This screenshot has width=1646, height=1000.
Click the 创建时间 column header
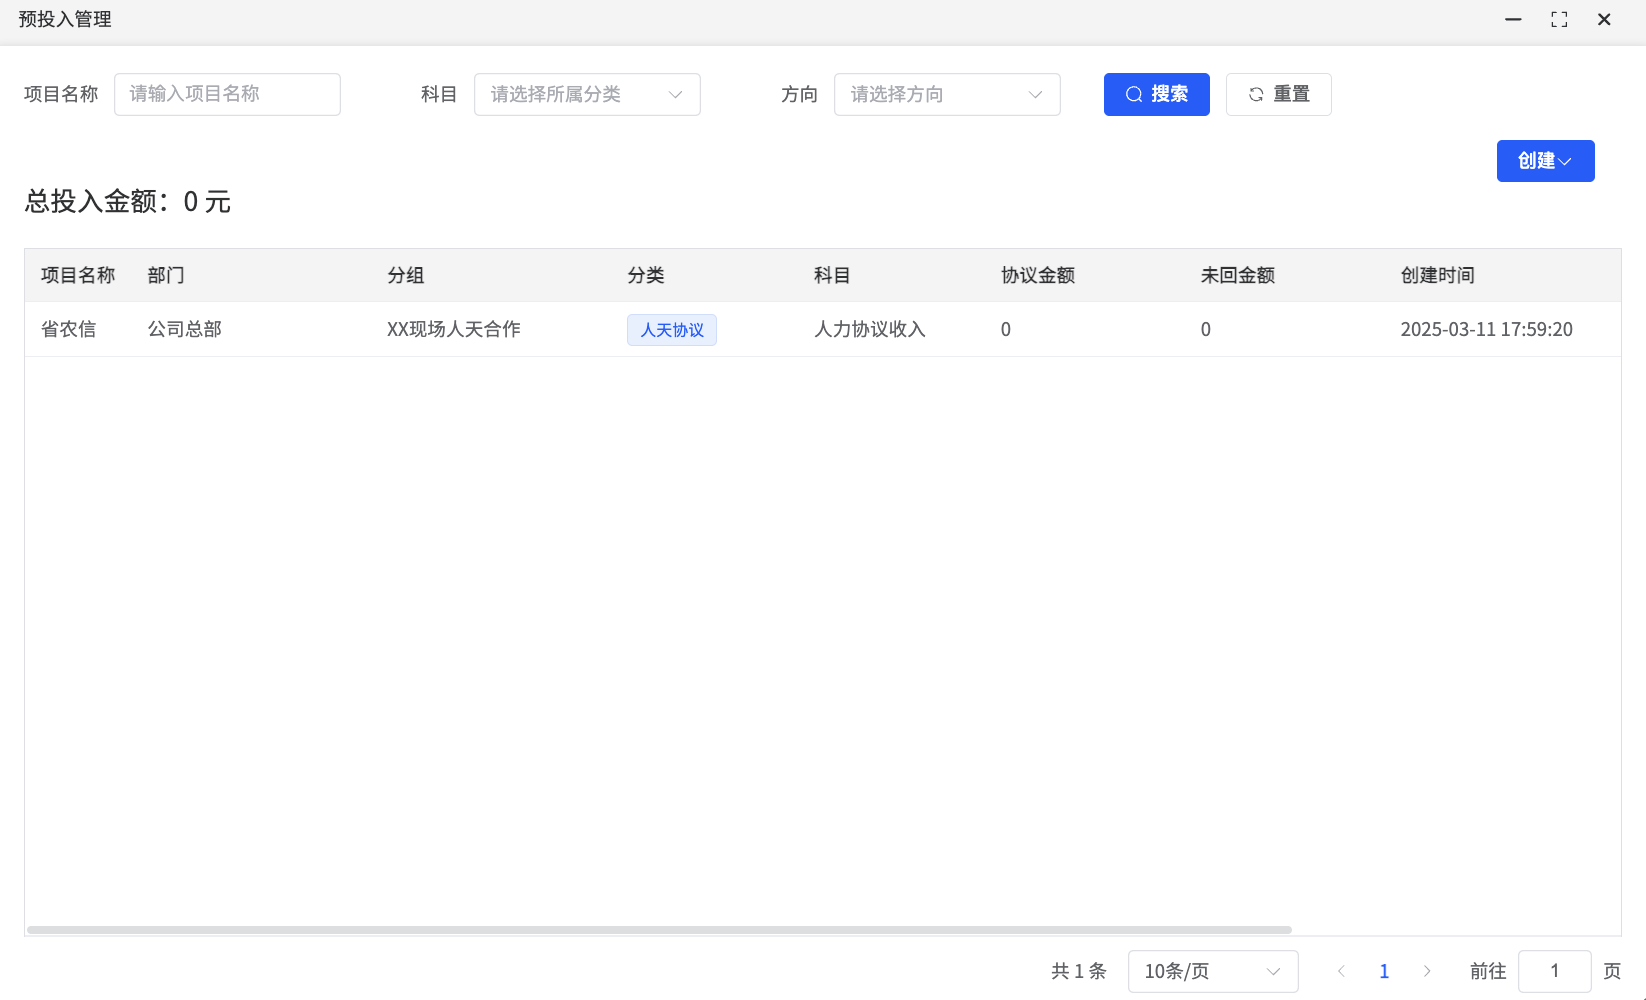coord(1438,275)
